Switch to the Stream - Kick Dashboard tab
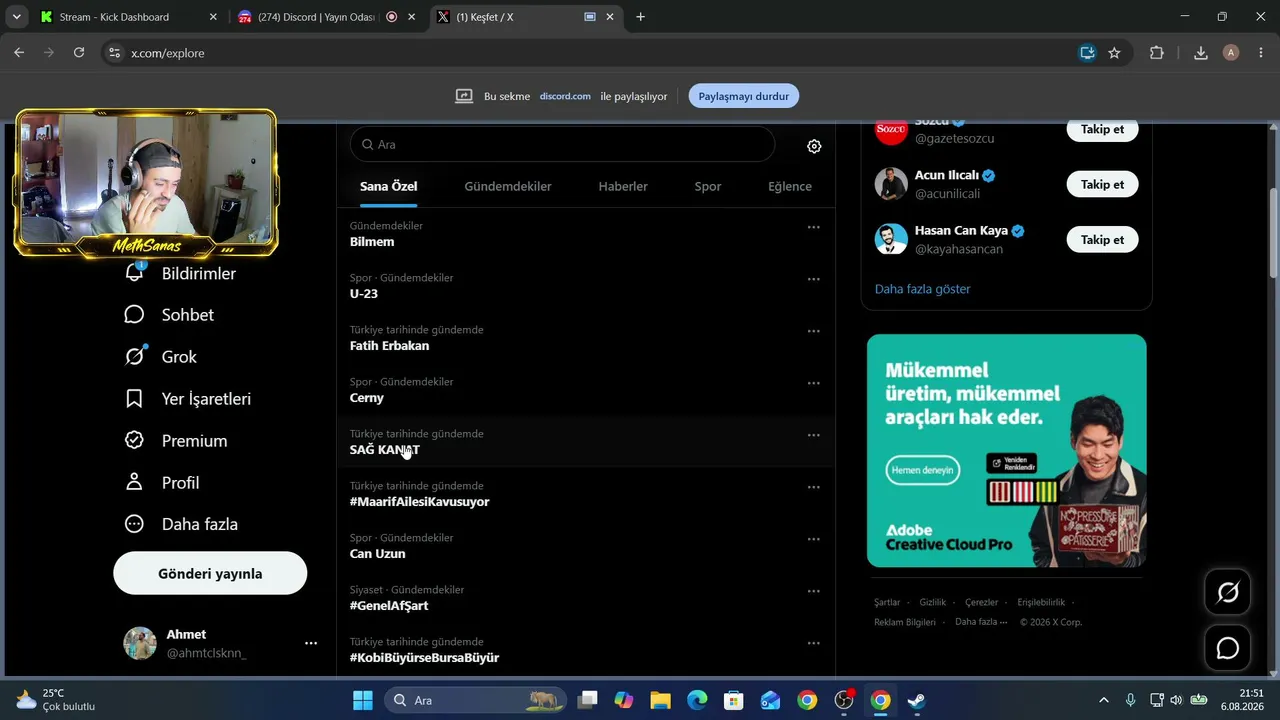 point(128,17)
